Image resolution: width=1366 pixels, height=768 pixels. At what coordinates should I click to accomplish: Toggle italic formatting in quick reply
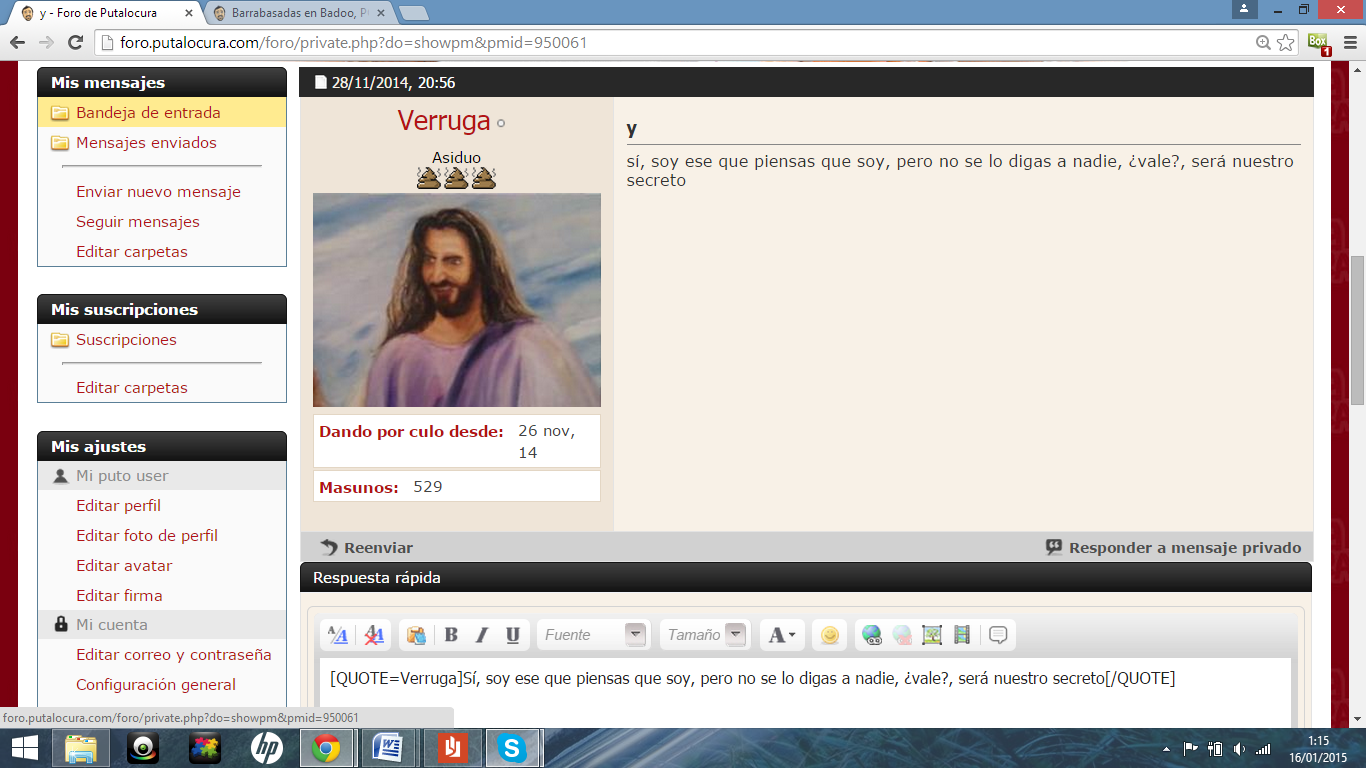tap(482, 635)
